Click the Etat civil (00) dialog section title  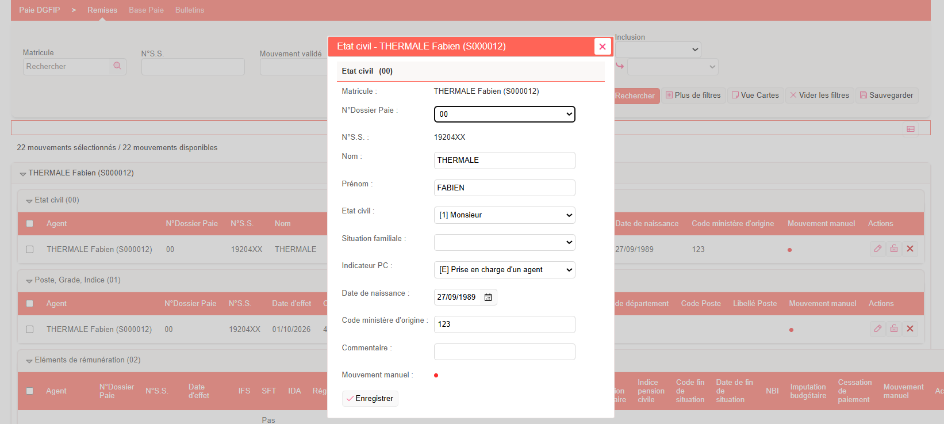point(367,71)
